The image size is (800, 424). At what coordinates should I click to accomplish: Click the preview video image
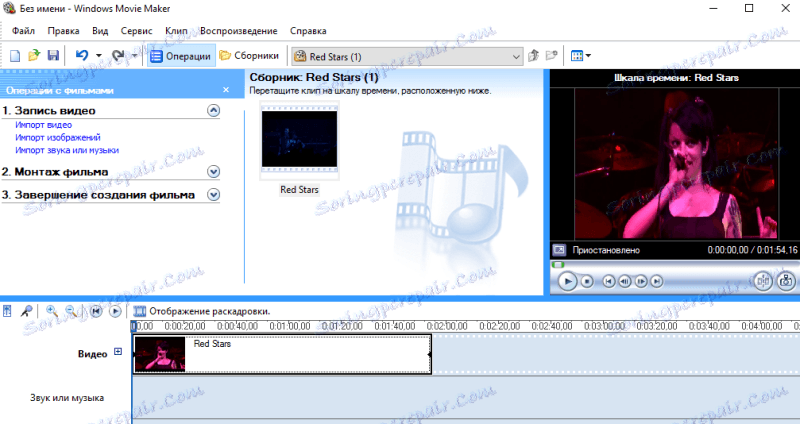677,163
